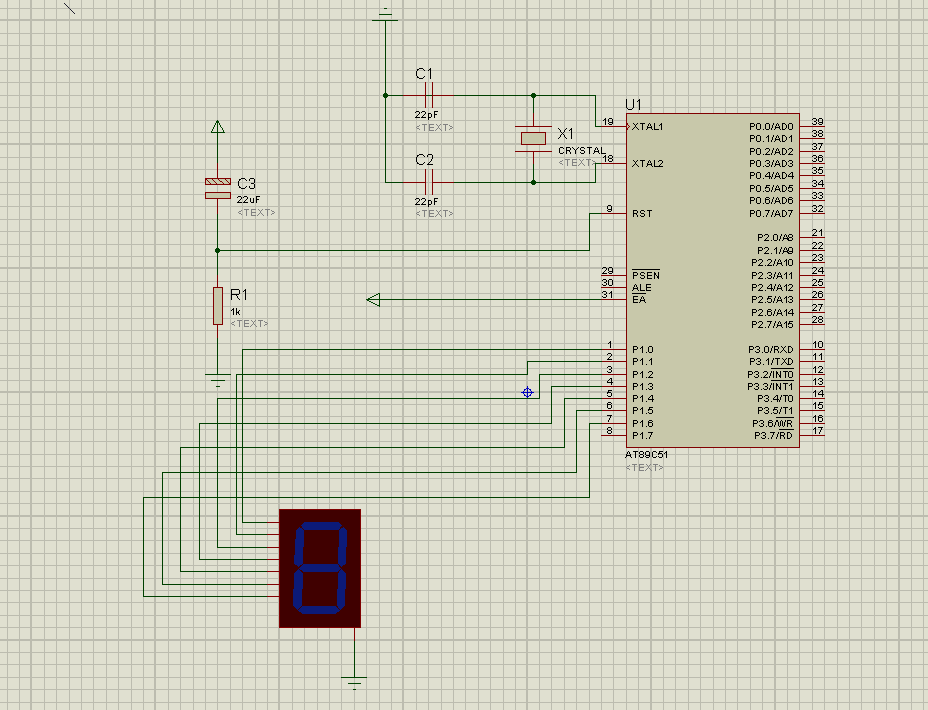The width and height of the screenshot is (928, 710).
Task: Click the R1 reference label
Action: coord(239,295)
